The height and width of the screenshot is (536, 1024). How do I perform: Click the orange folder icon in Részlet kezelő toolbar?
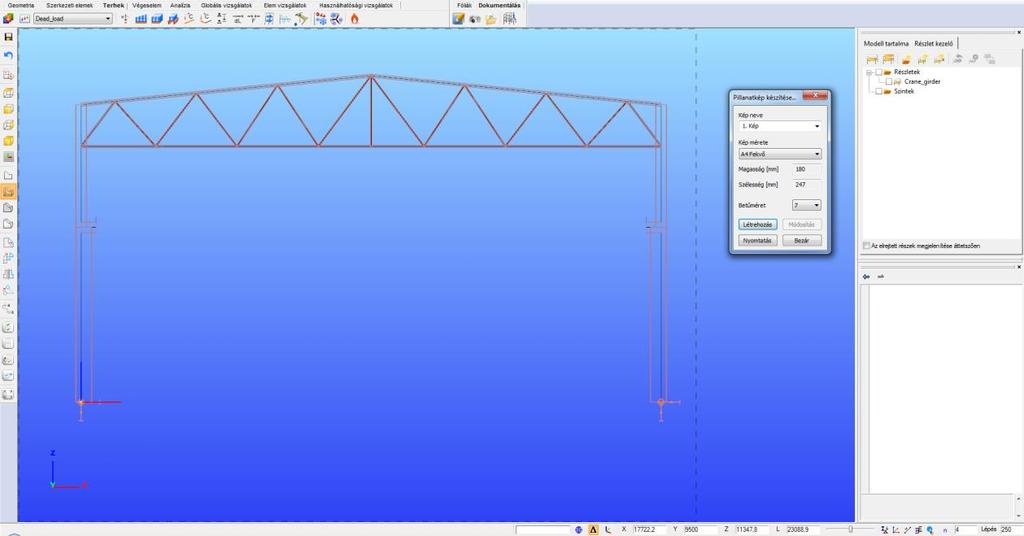[x=906, y=59]
